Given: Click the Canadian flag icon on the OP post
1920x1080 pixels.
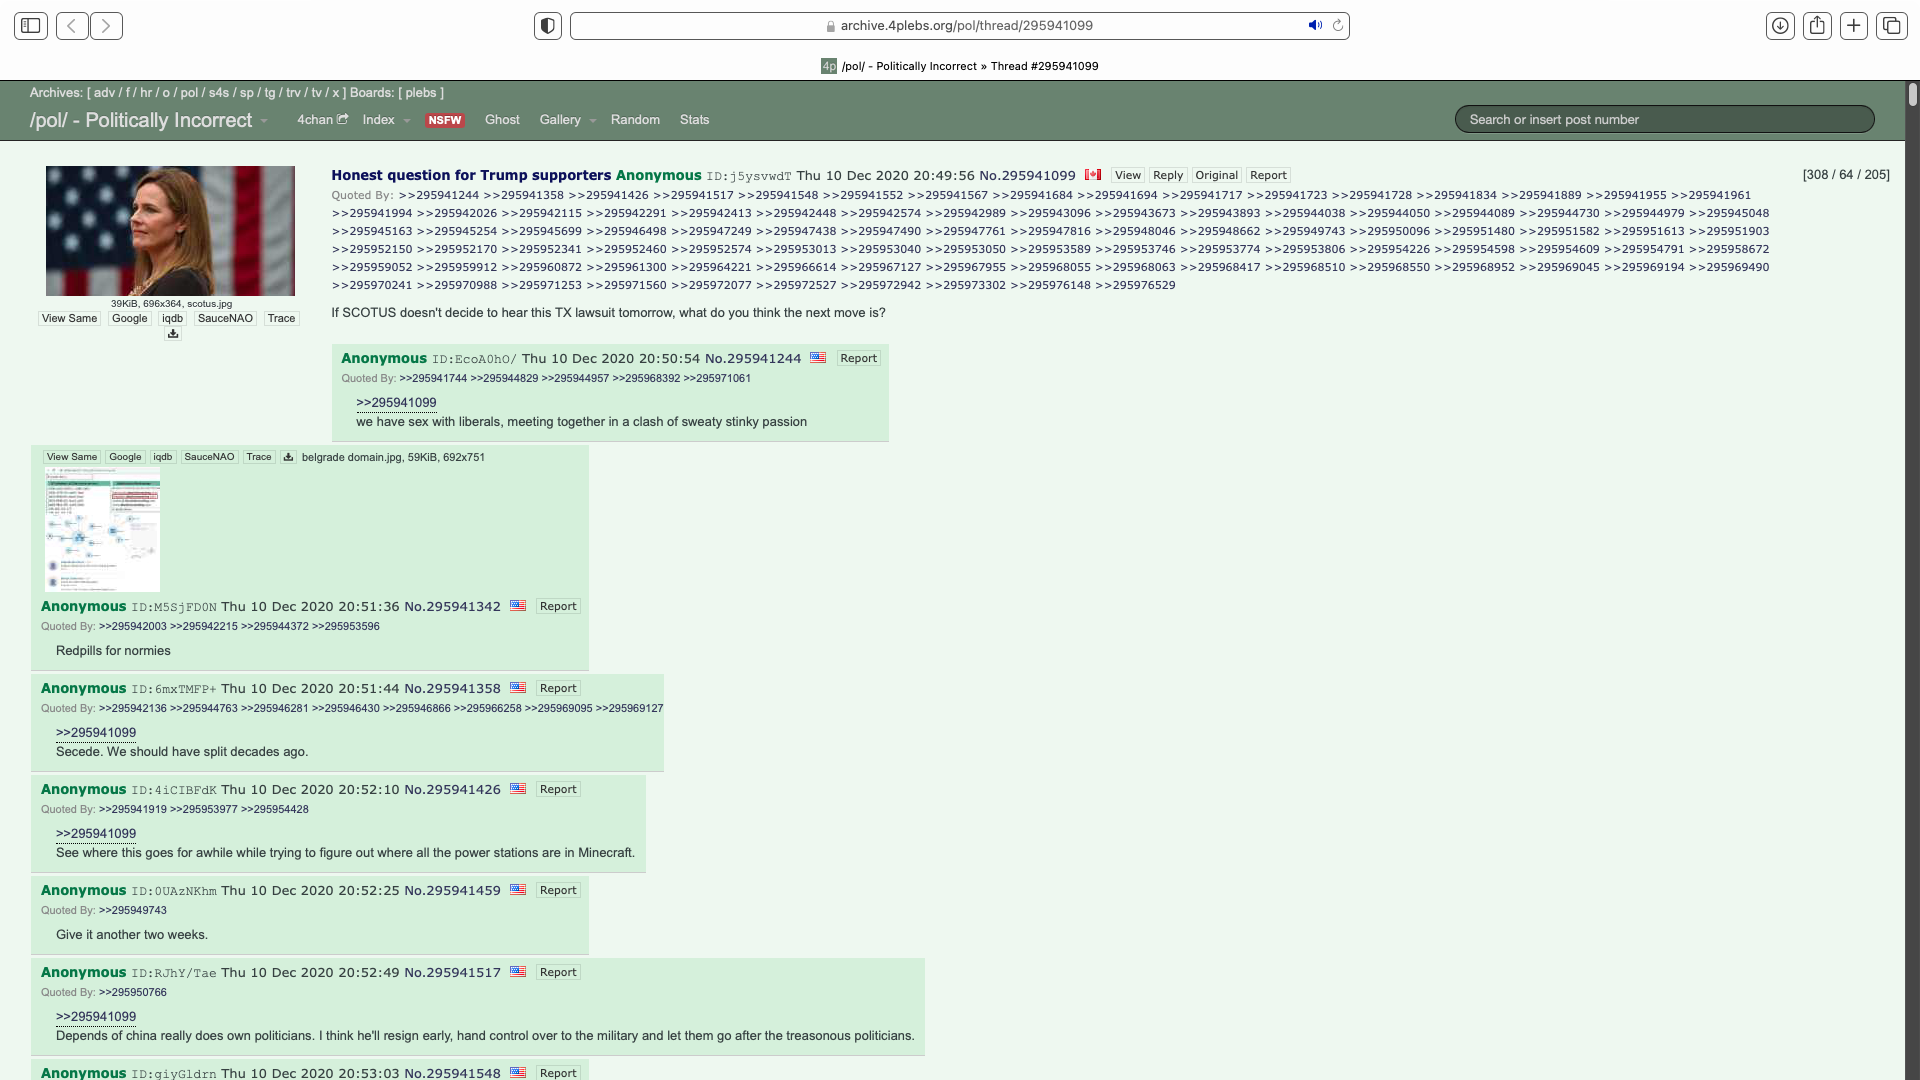Looking at the screenshot, I should tap(1094, 174).
